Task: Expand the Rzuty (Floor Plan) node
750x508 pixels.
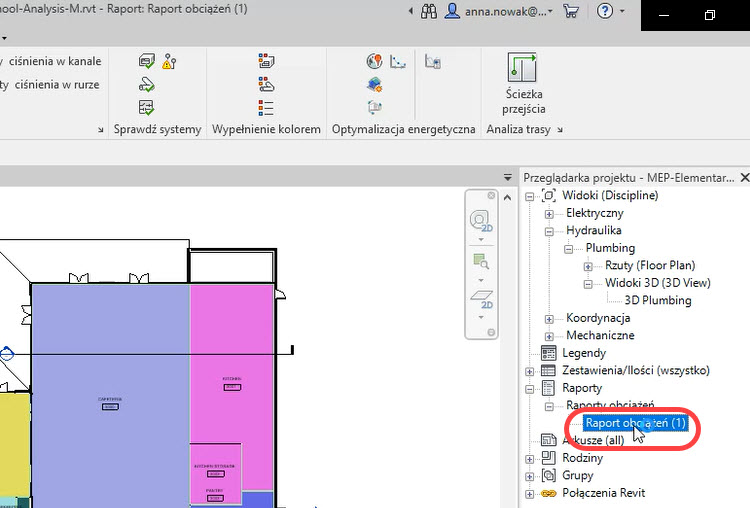Action: click(x=587, y=266)
